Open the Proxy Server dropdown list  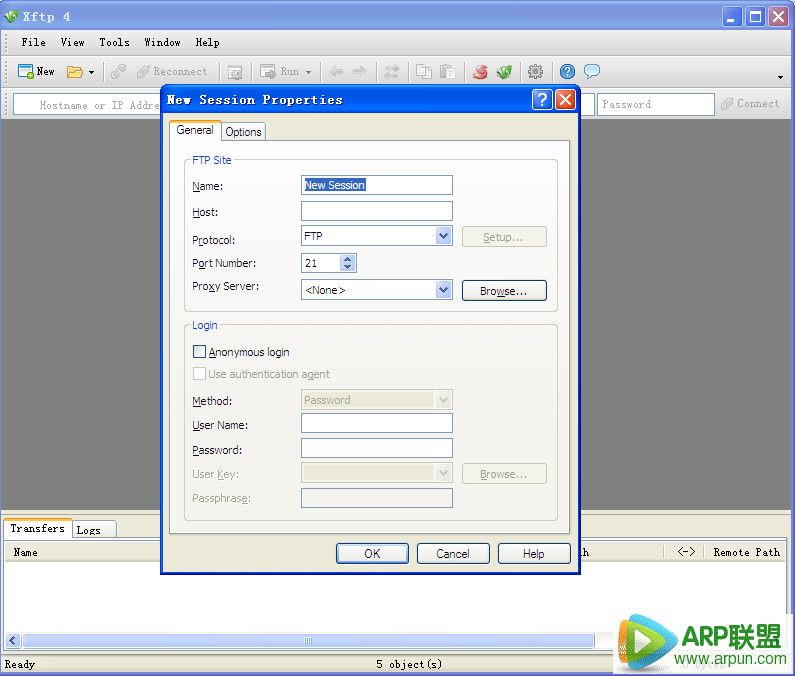[x=444, y=290]
